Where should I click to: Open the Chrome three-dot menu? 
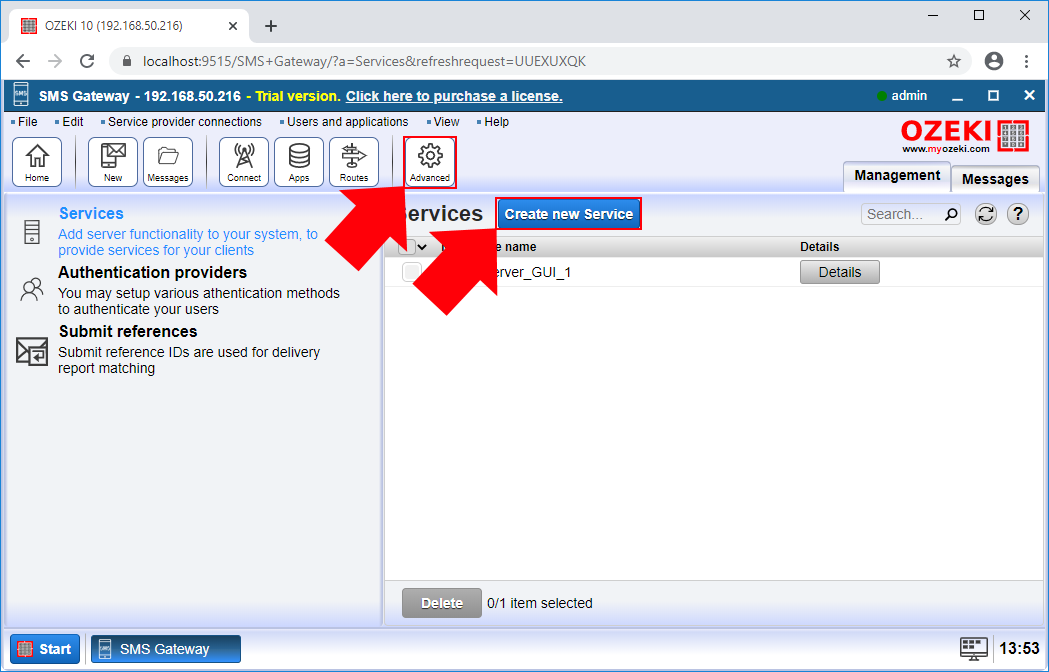(1026, 62)
